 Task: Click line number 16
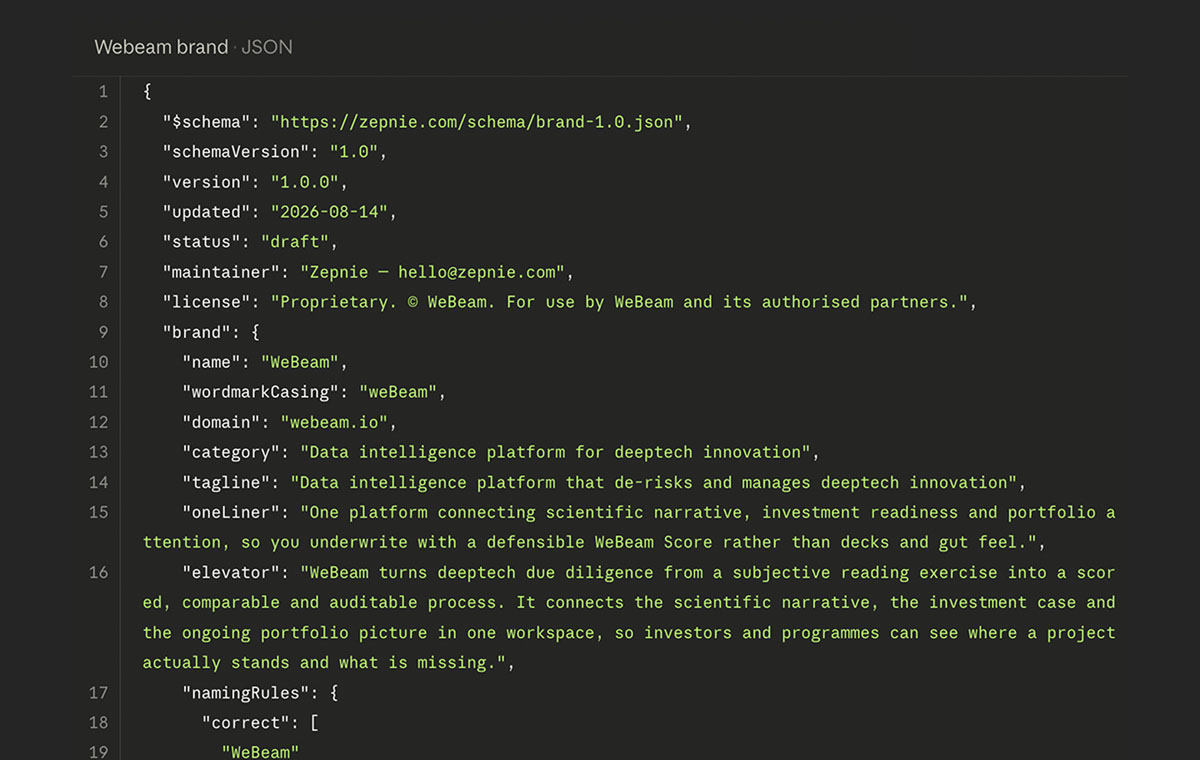pyautogui.click(x=99, y=572)
